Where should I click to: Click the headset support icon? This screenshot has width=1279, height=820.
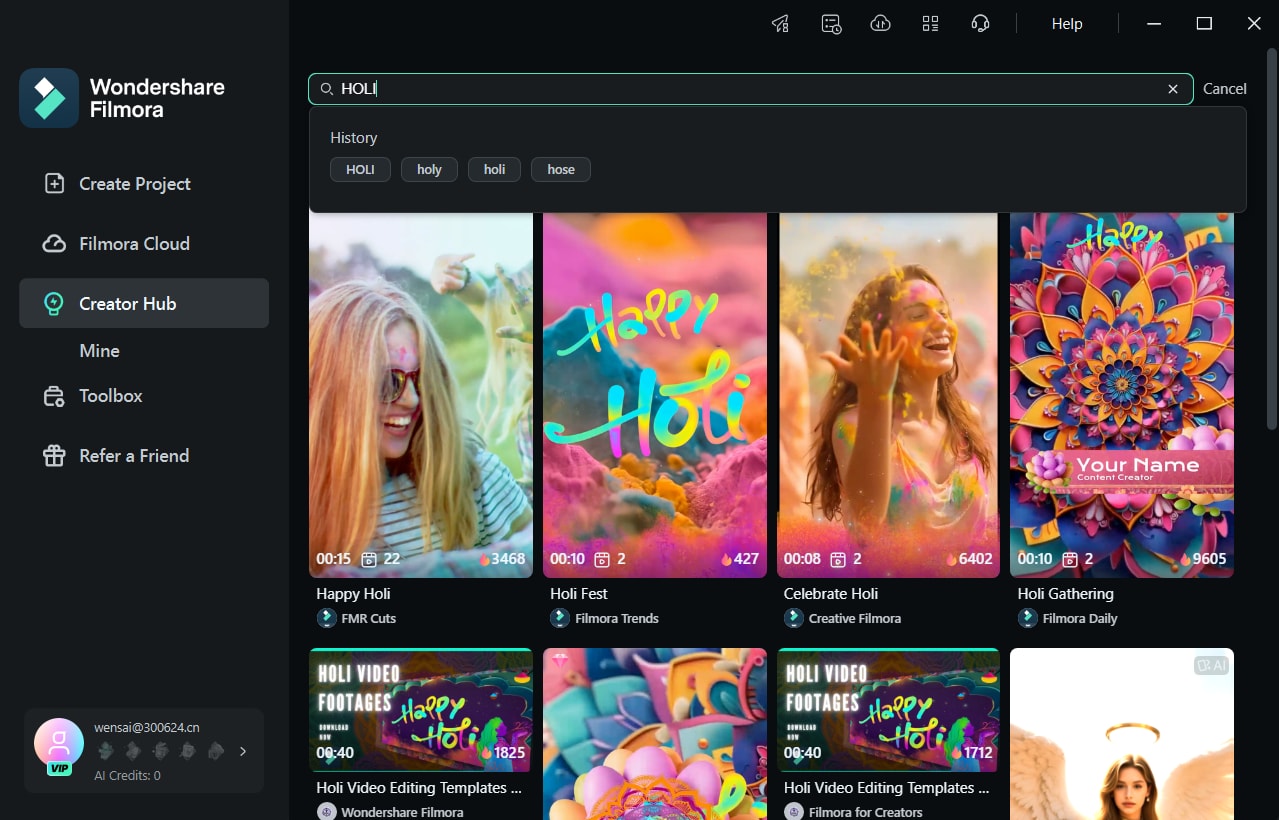(x=980, y=23)
